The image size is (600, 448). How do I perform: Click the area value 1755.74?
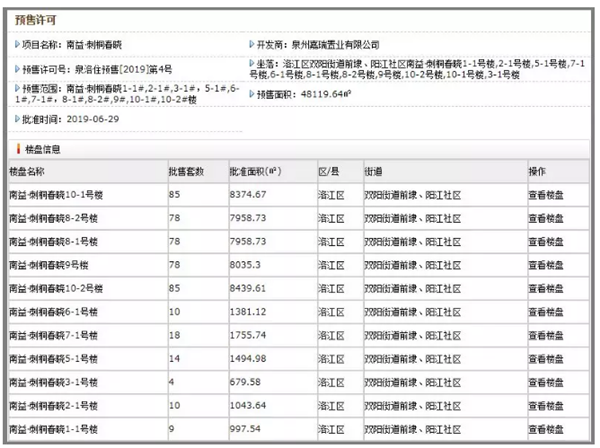click(x=248, y=335)
